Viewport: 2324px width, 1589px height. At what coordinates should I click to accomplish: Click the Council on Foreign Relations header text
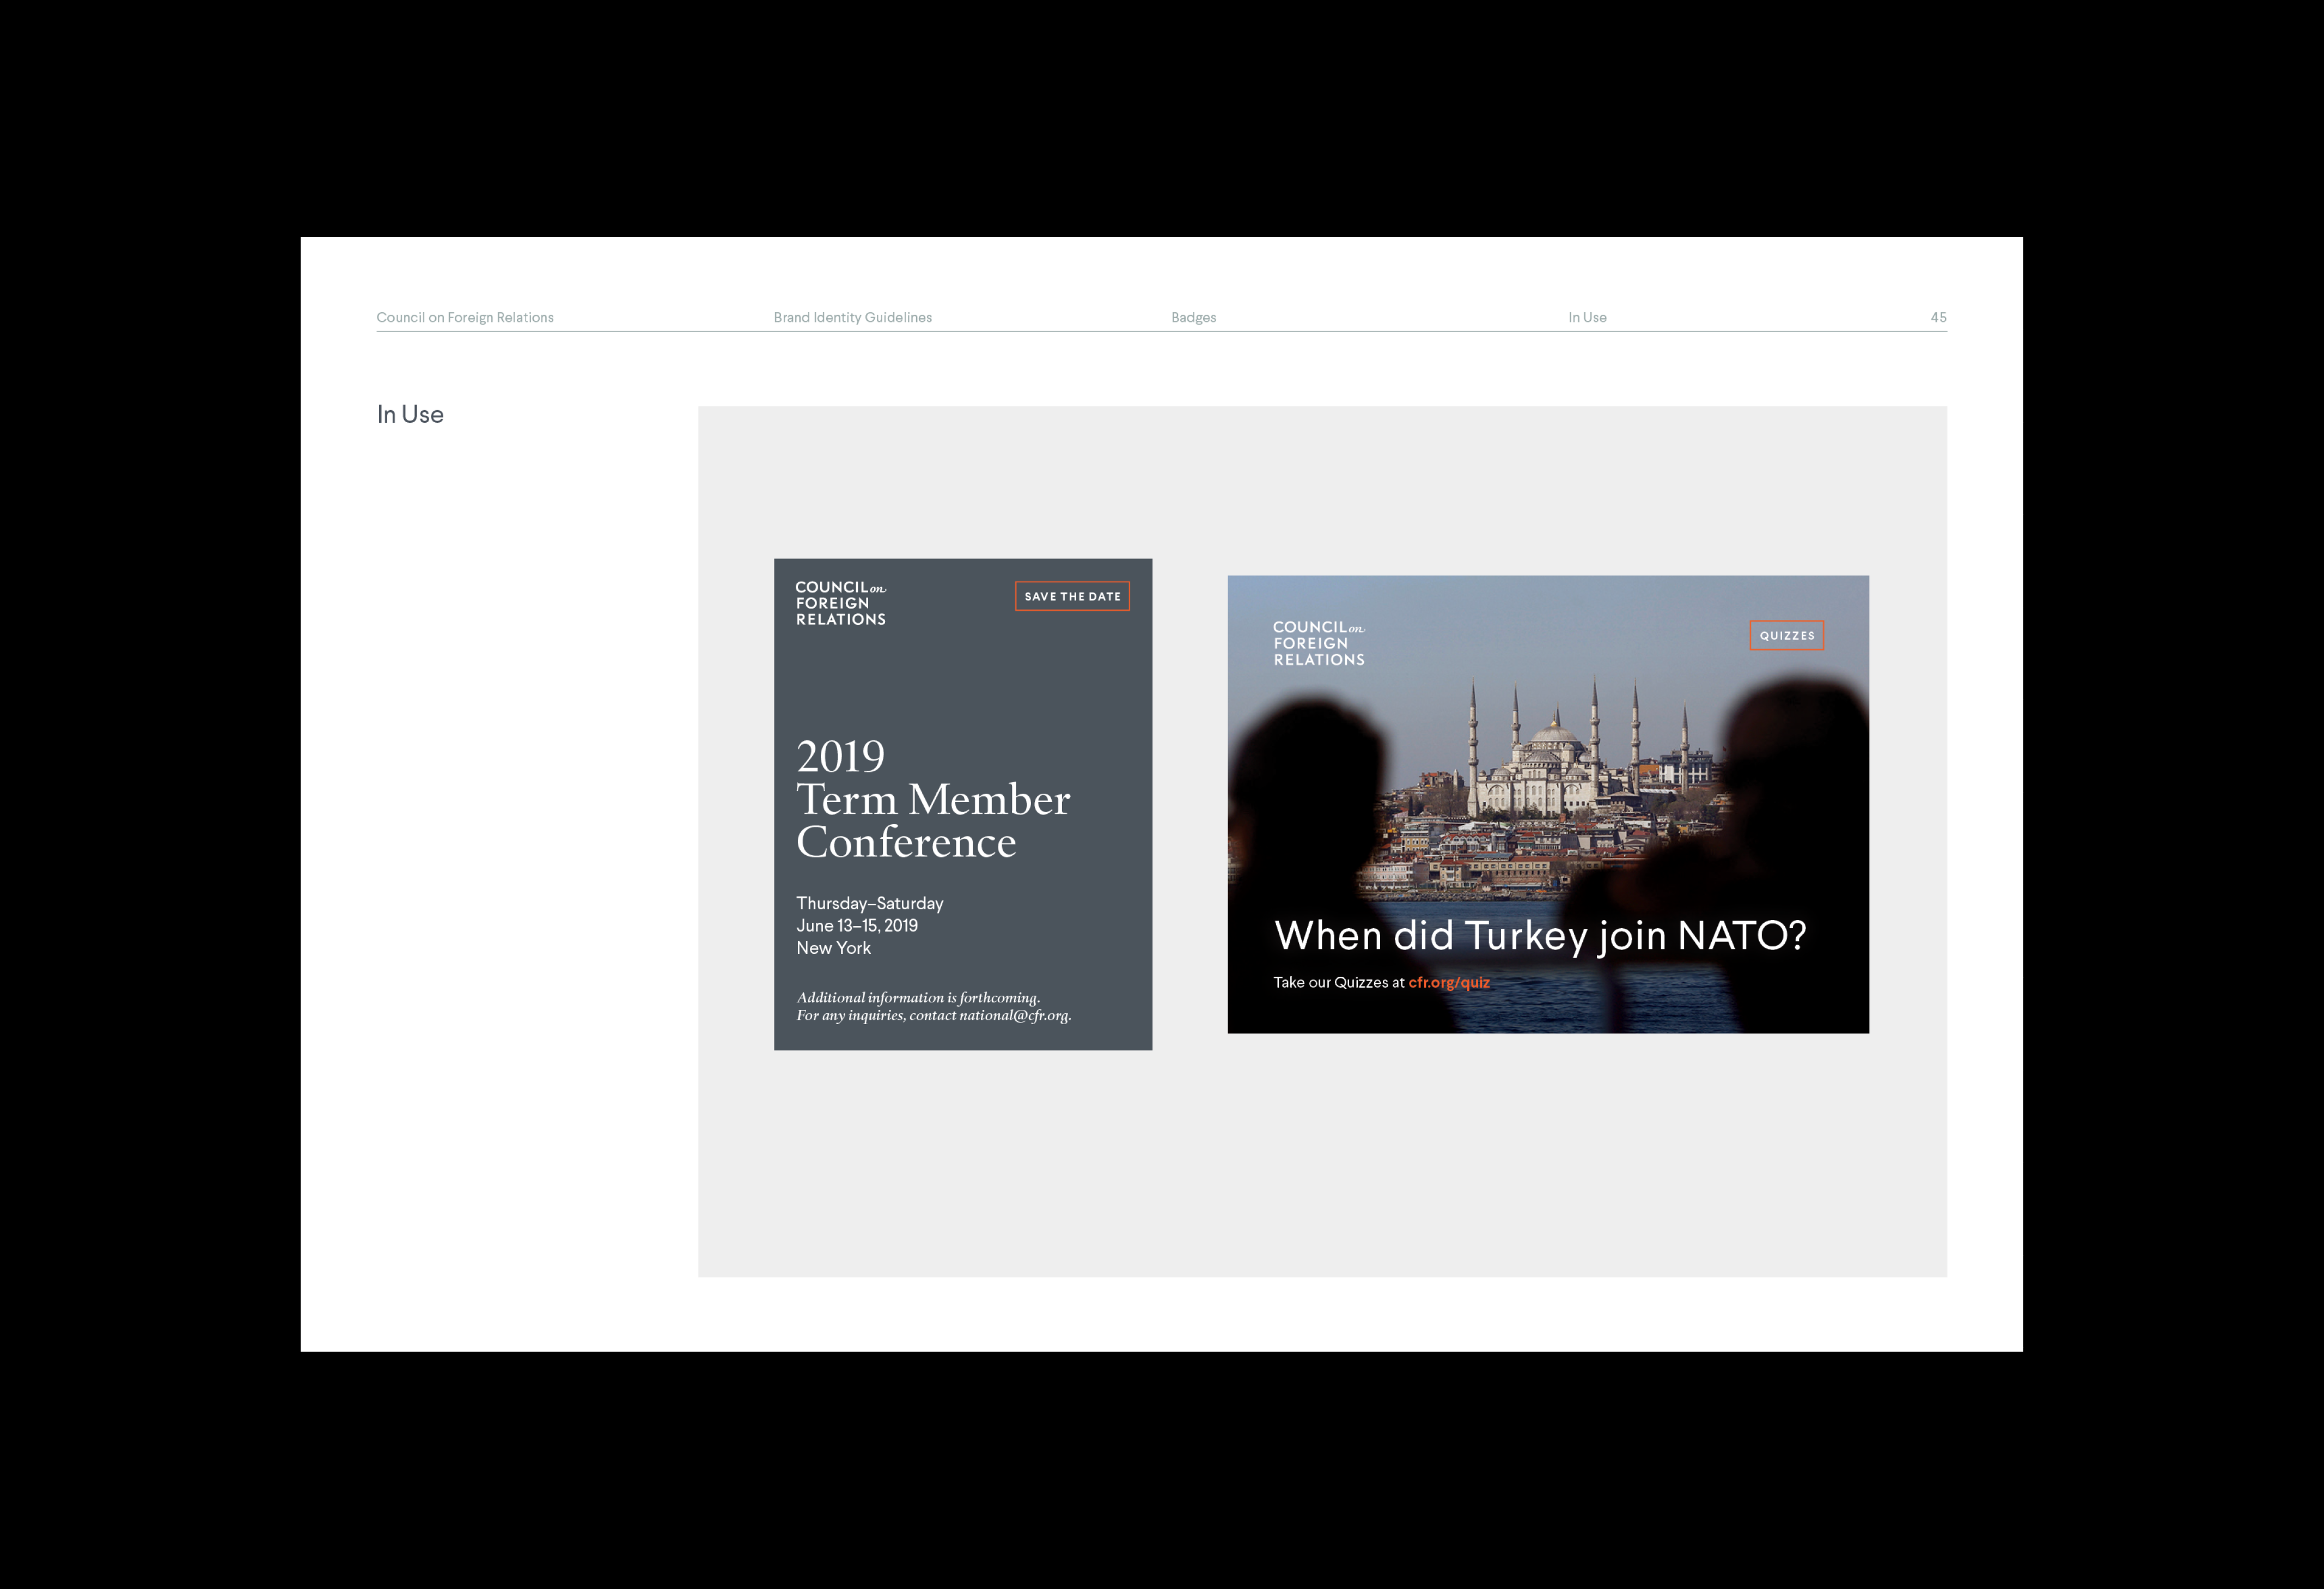coord(465,317)
